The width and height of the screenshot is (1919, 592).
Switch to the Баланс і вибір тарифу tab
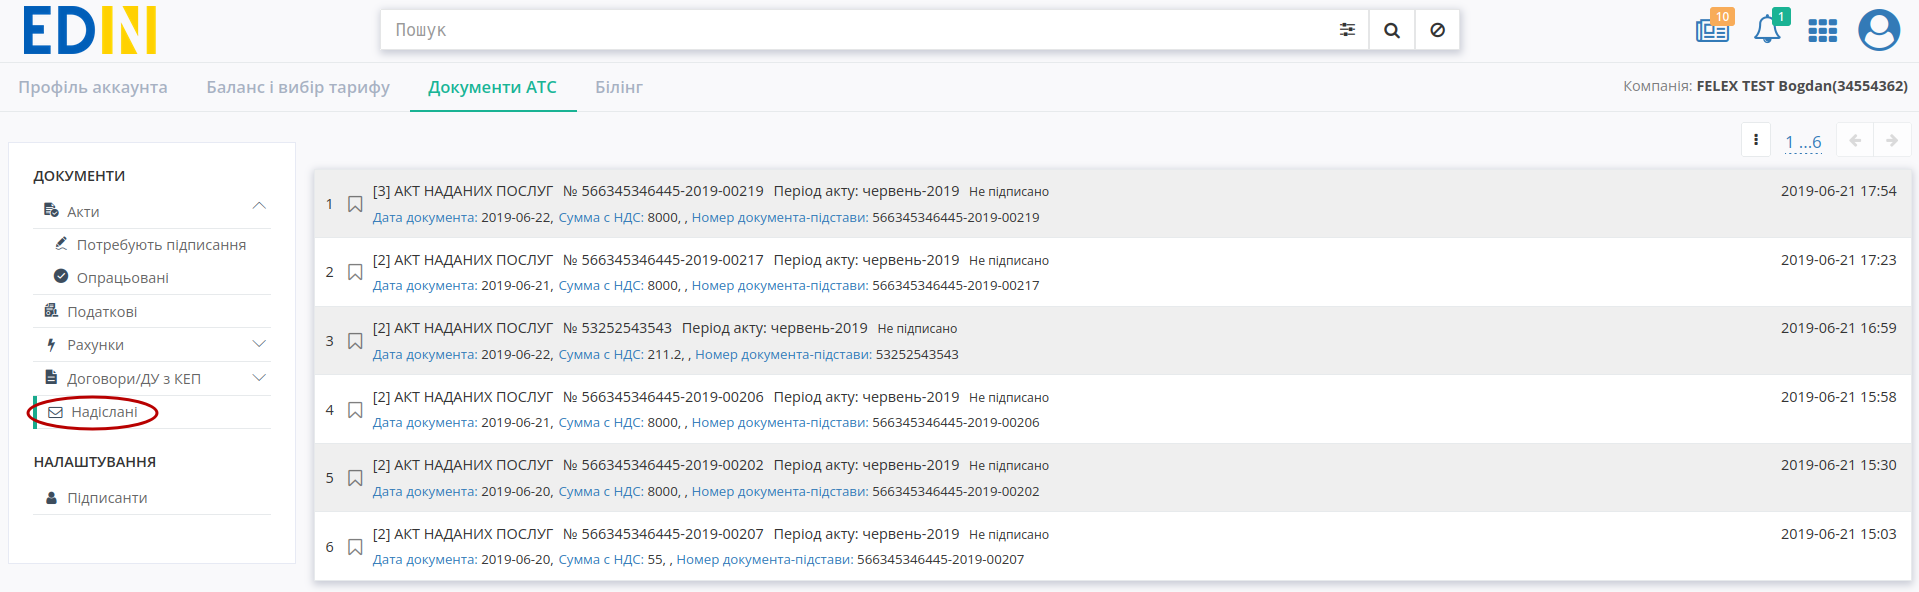click(x=298, y=87)
